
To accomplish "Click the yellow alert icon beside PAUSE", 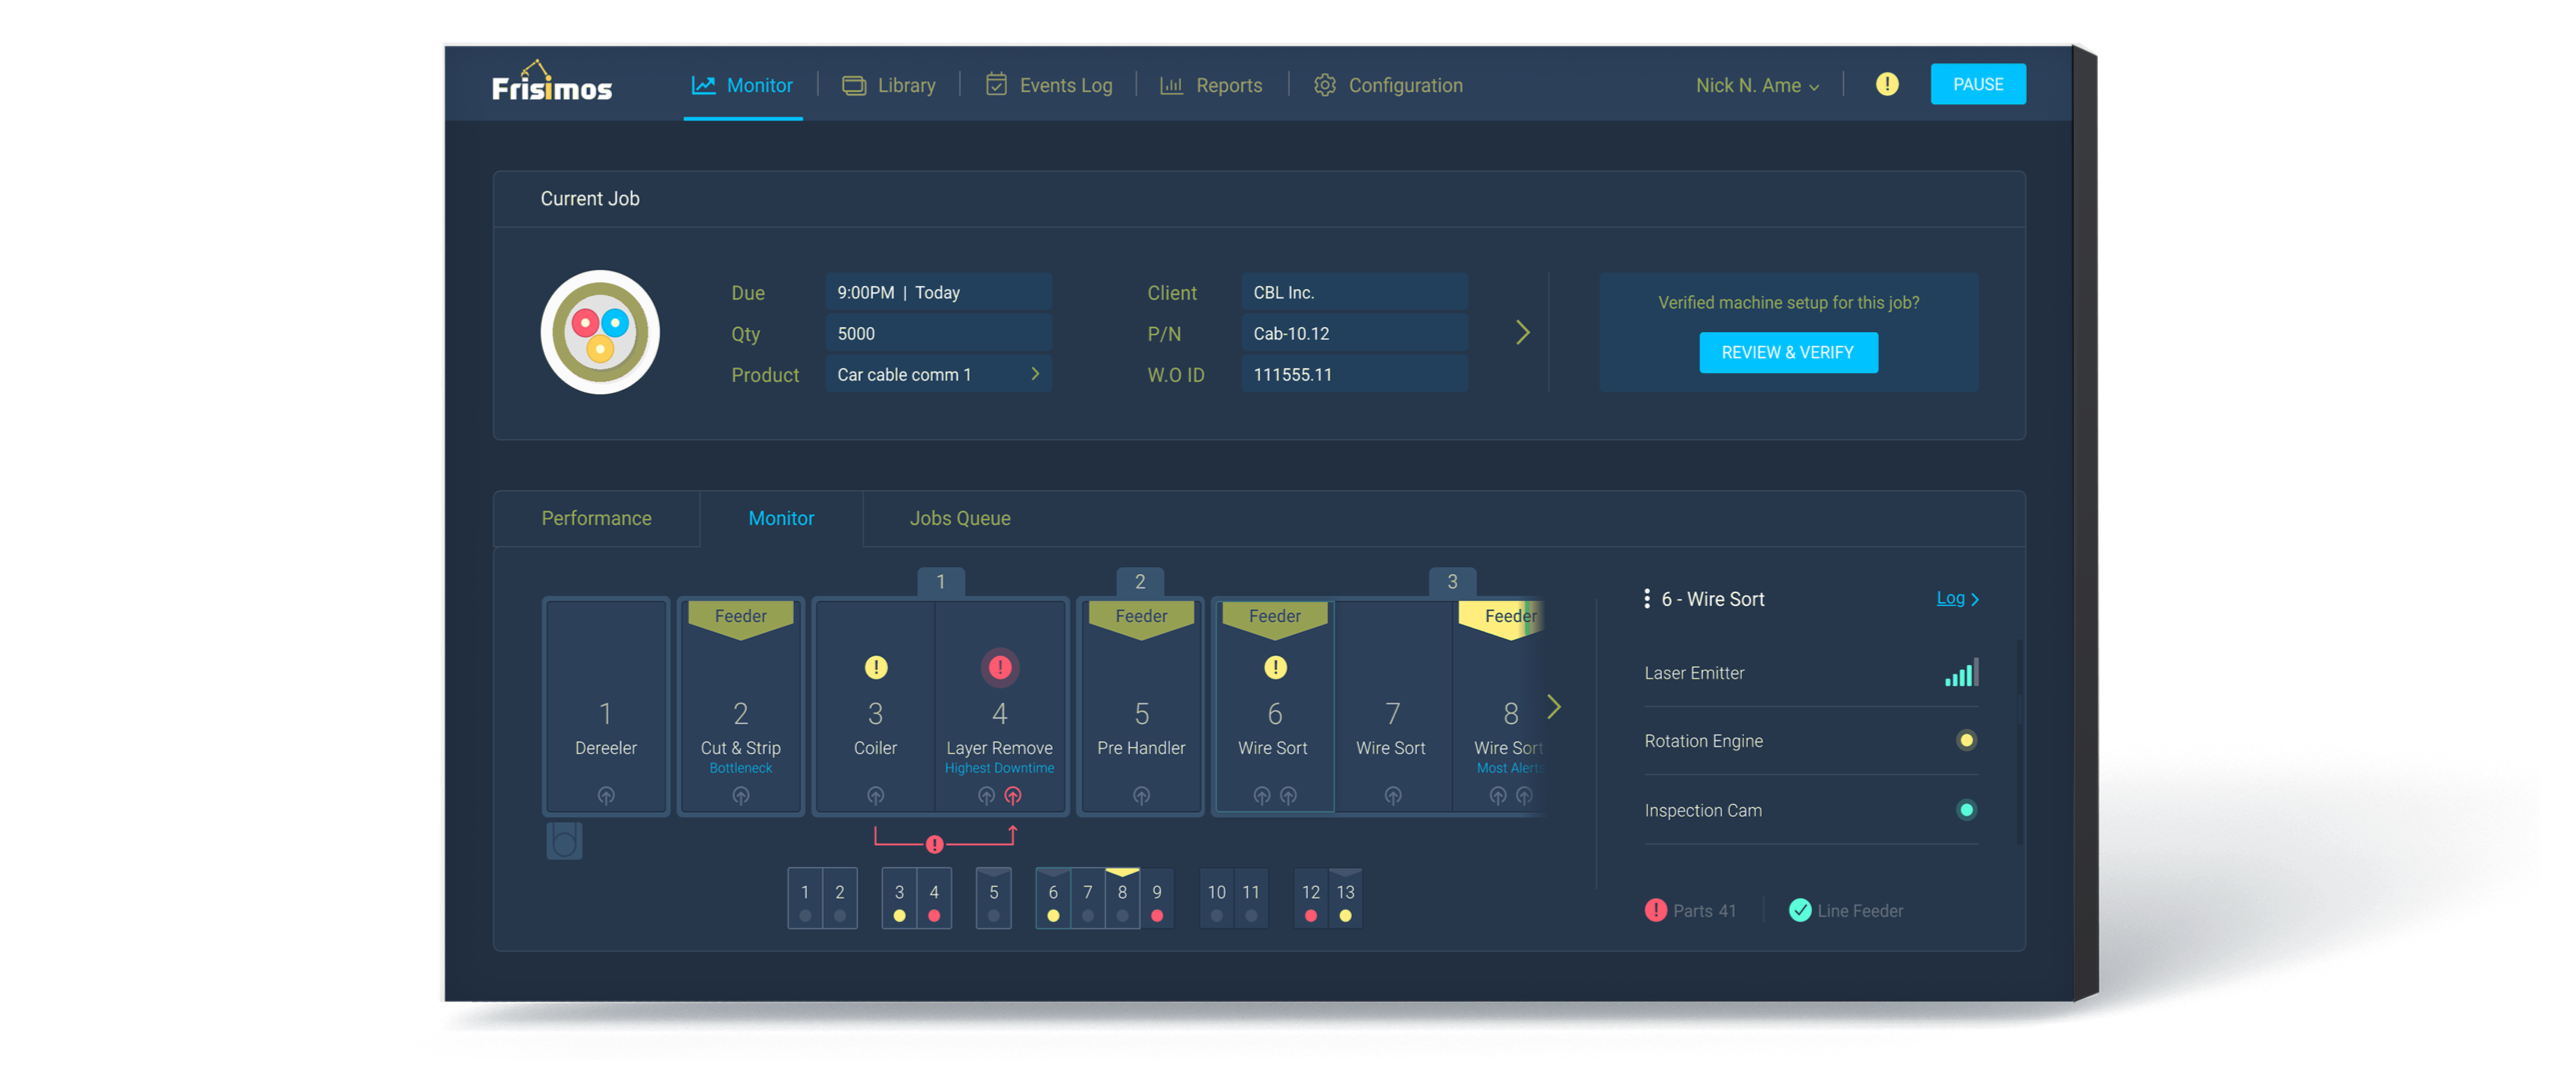I will [x=1886, y=85].
